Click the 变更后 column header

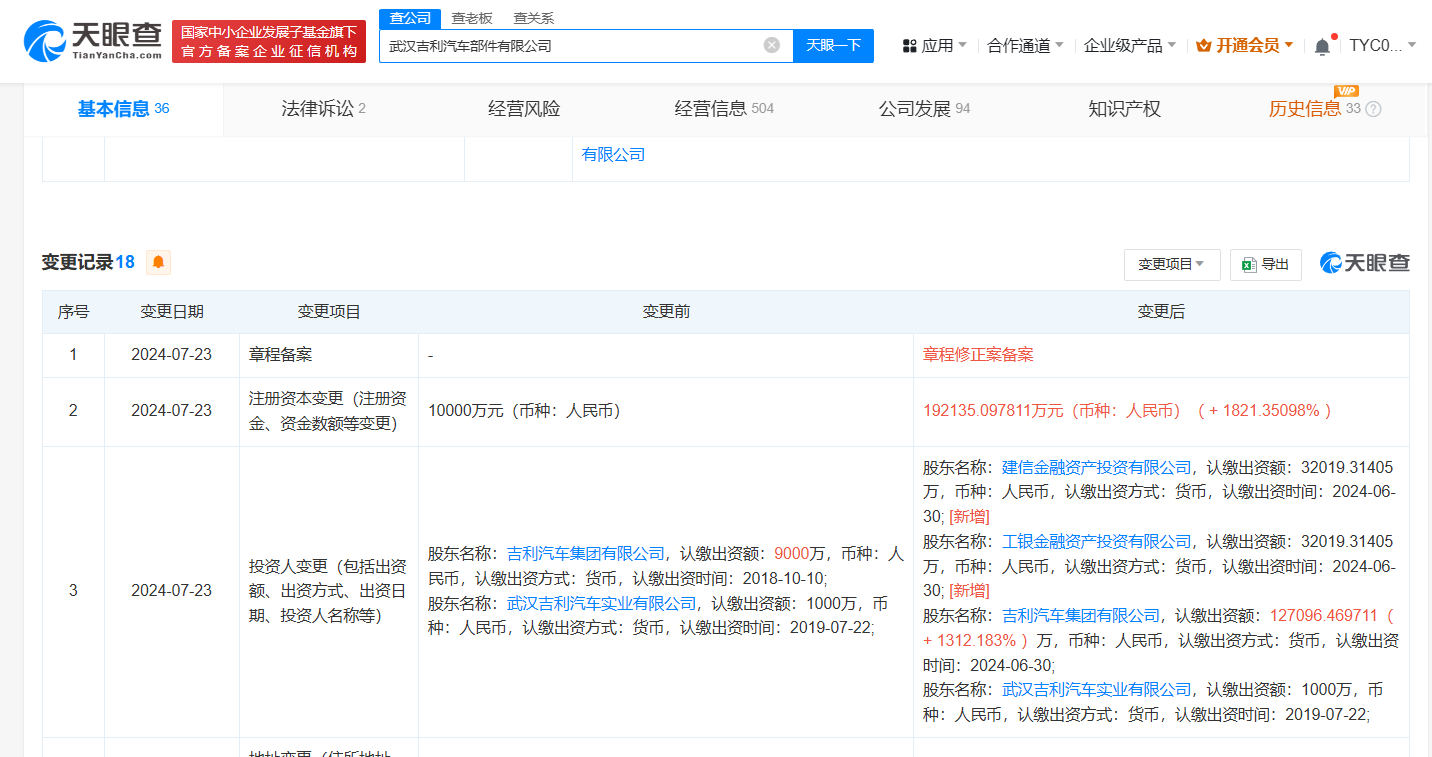coord(1161,312)
